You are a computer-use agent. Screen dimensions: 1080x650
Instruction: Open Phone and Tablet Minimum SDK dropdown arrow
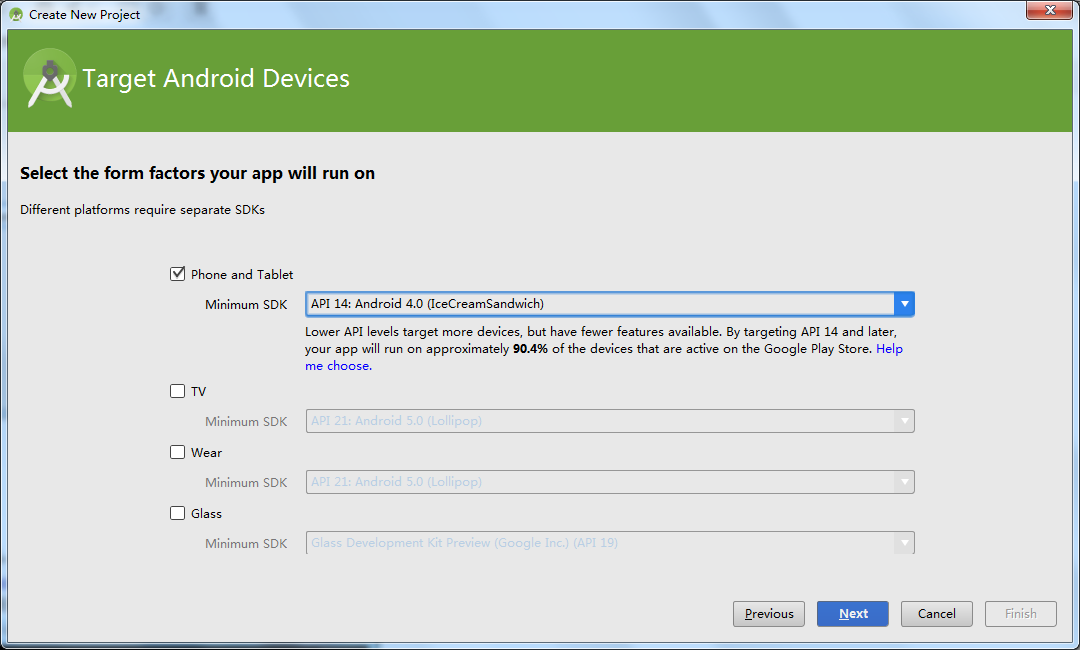(x=904, y=304)
